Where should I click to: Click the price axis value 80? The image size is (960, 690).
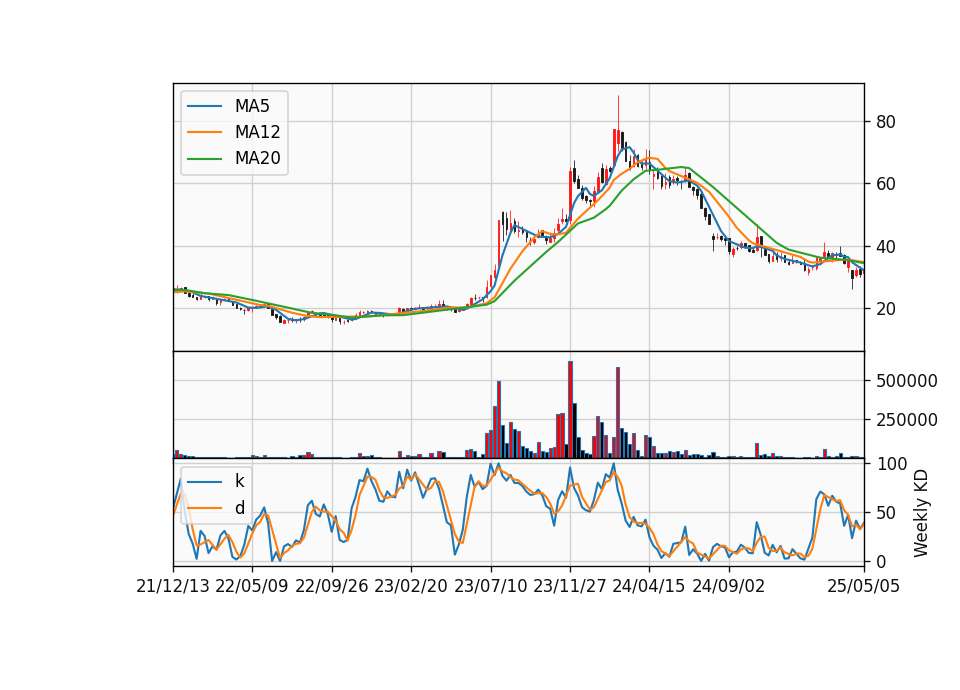[x=886, y=122]
